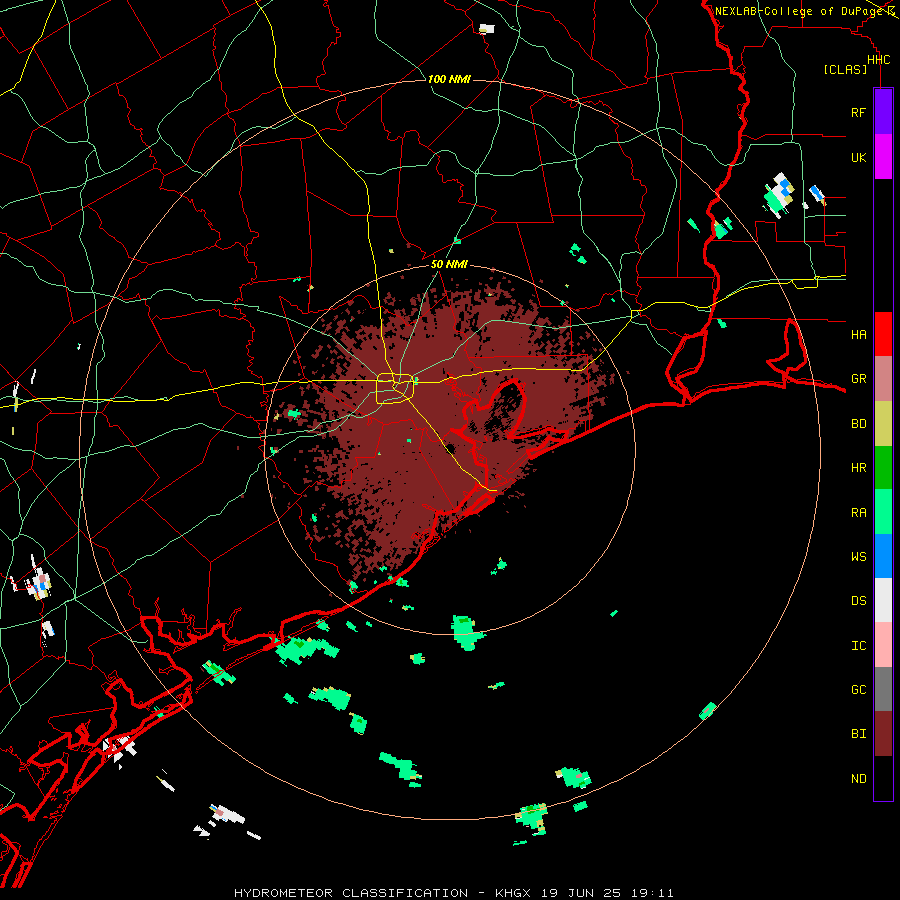Click the ND legend label

pos(858,778)
